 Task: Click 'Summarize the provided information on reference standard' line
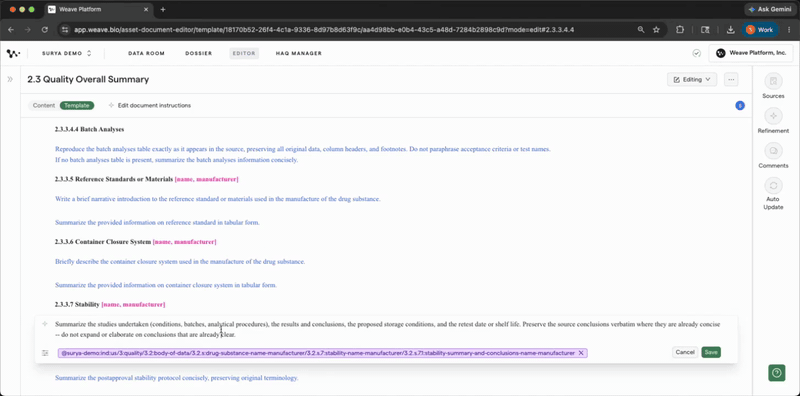pyautogui.click(x=157, y=222)
